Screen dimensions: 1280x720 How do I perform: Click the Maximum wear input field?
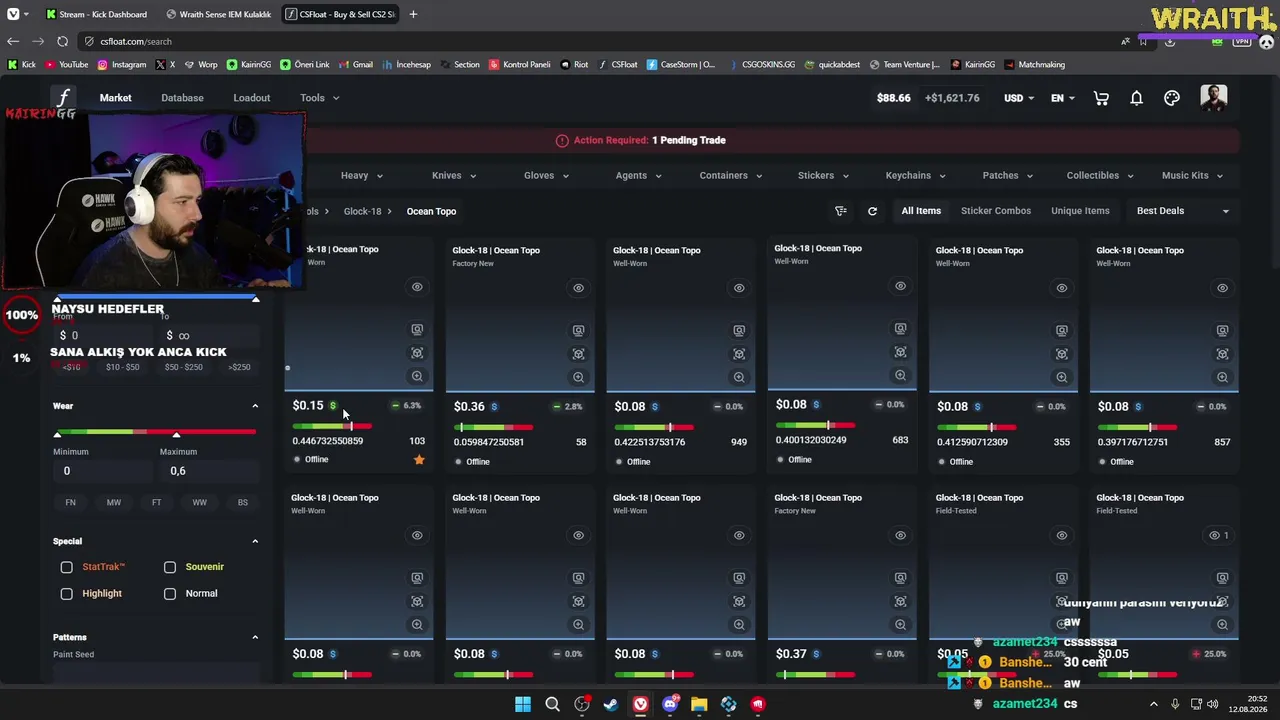209,471
